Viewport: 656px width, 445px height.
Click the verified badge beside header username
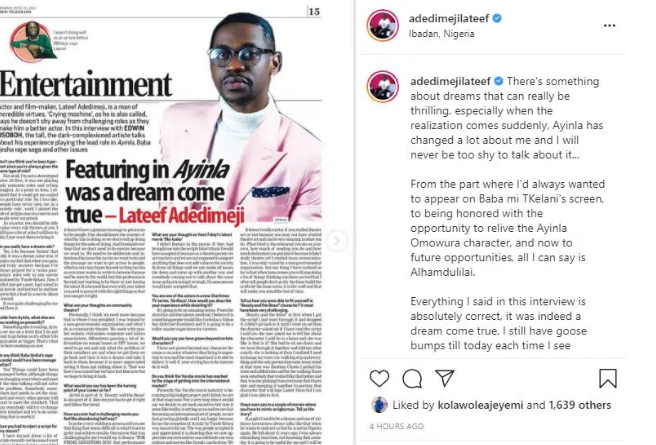point(497,18)
